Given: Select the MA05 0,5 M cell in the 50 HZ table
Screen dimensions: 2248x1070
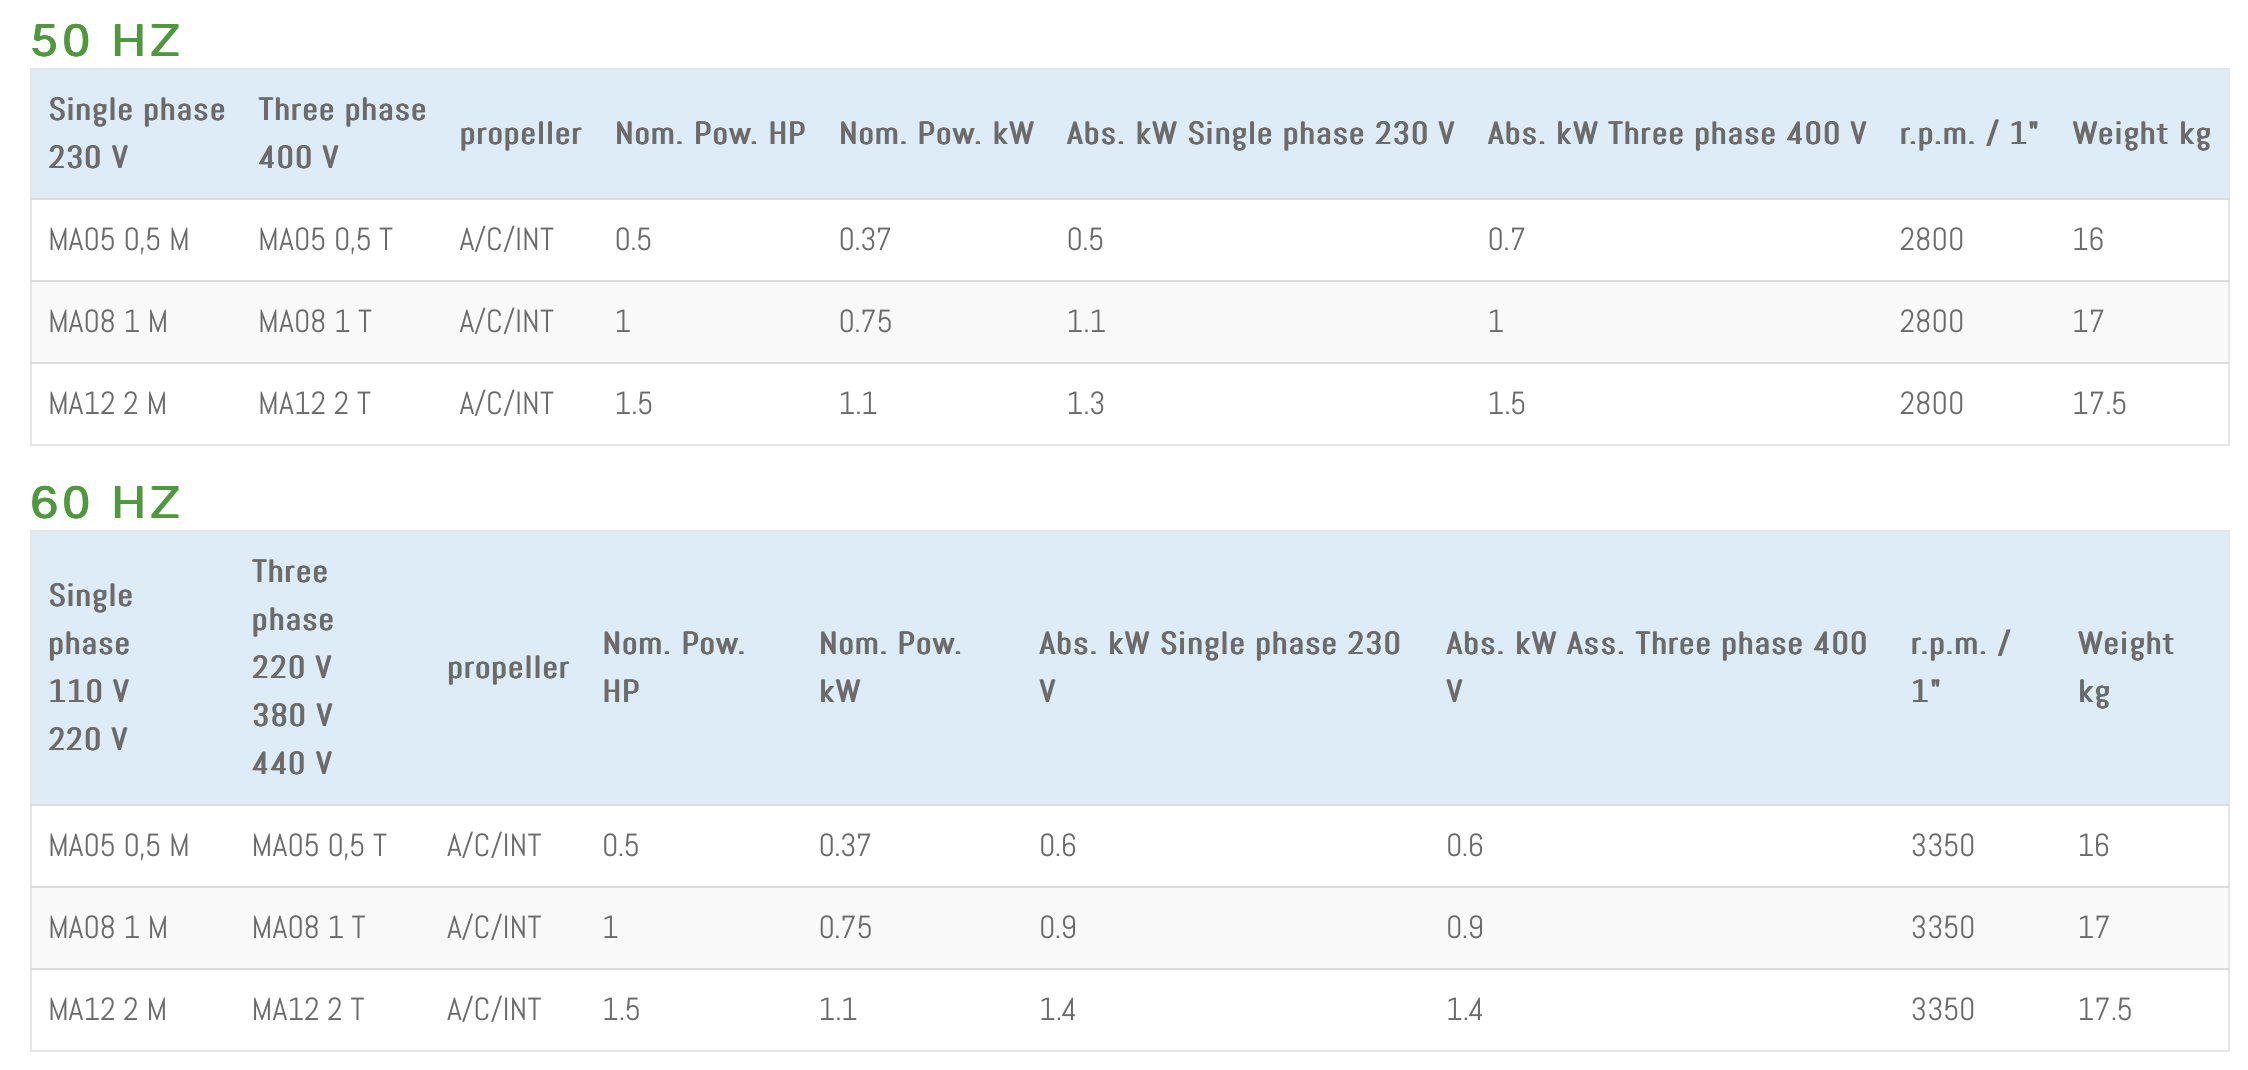Looking at the screenshot, I should click(118, 240).
